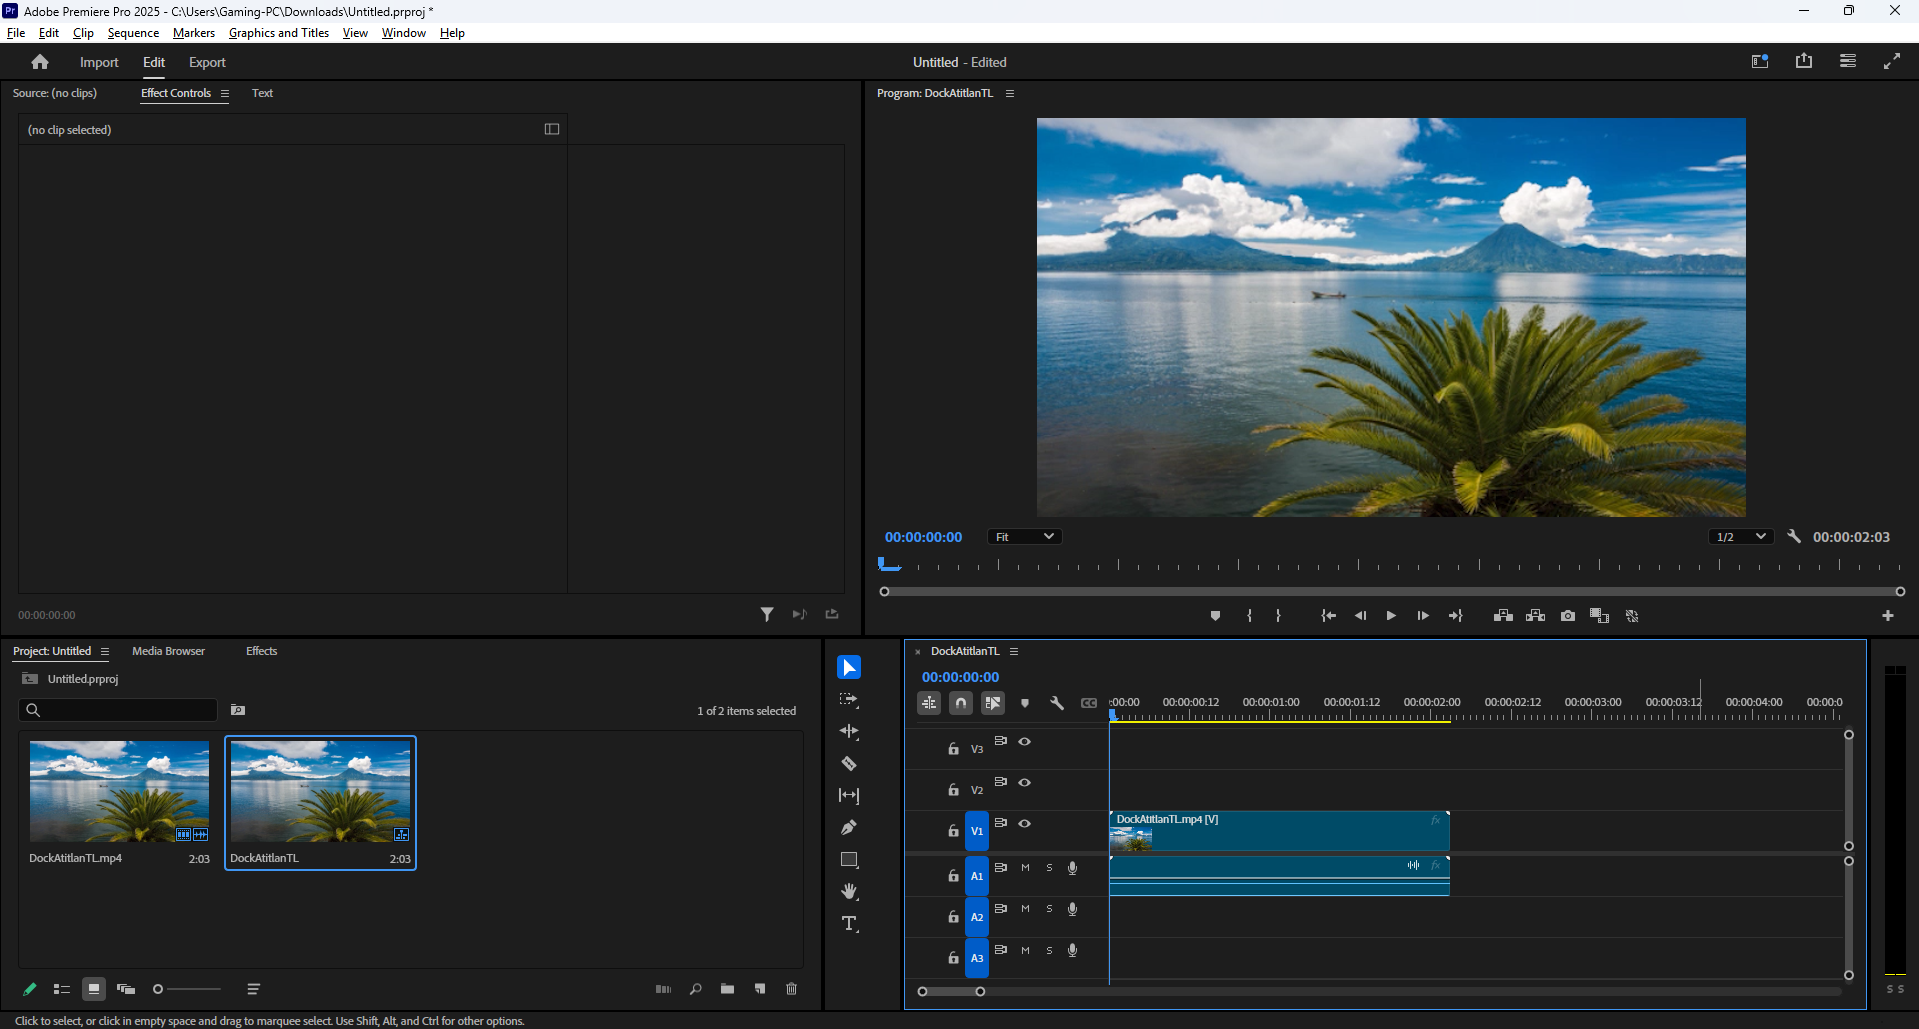Activate the Type tool
This screenshot has width=1919, height=1029.
click(849, 924)
